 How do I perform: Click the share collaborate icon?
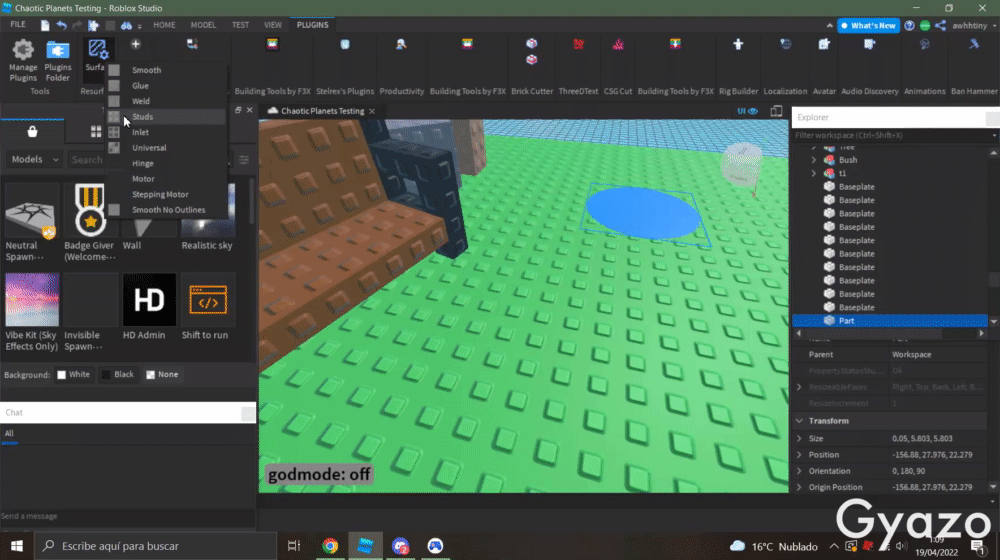(x=940, y=26)
